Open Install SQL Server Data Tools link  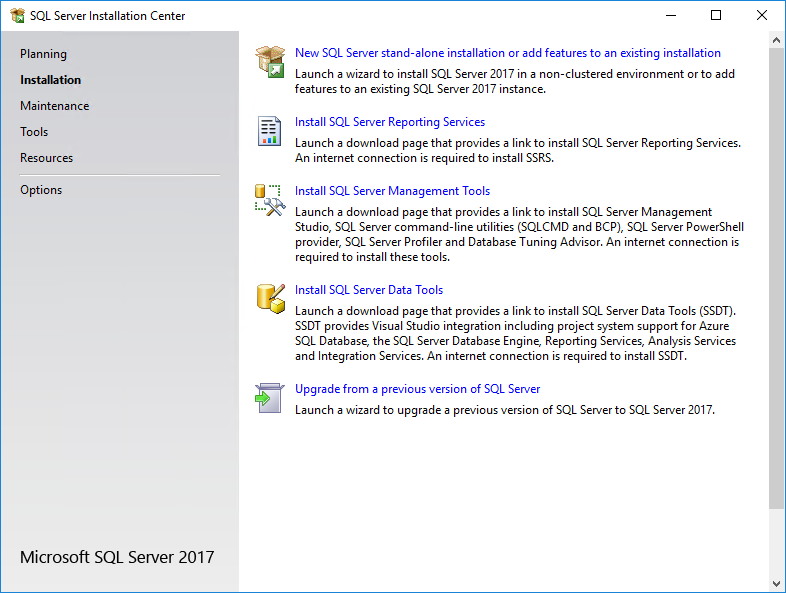click(368, 290)
